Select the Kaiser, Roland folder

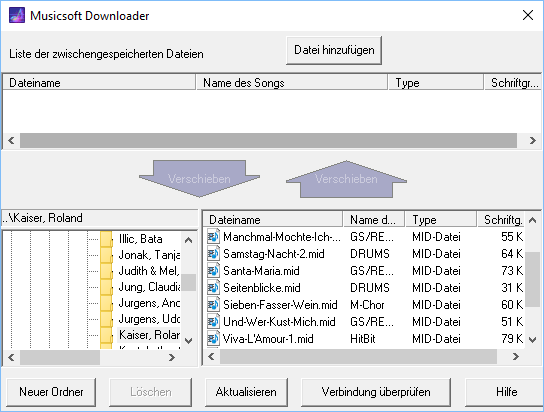pyautogui.click(x=149, y=335)
